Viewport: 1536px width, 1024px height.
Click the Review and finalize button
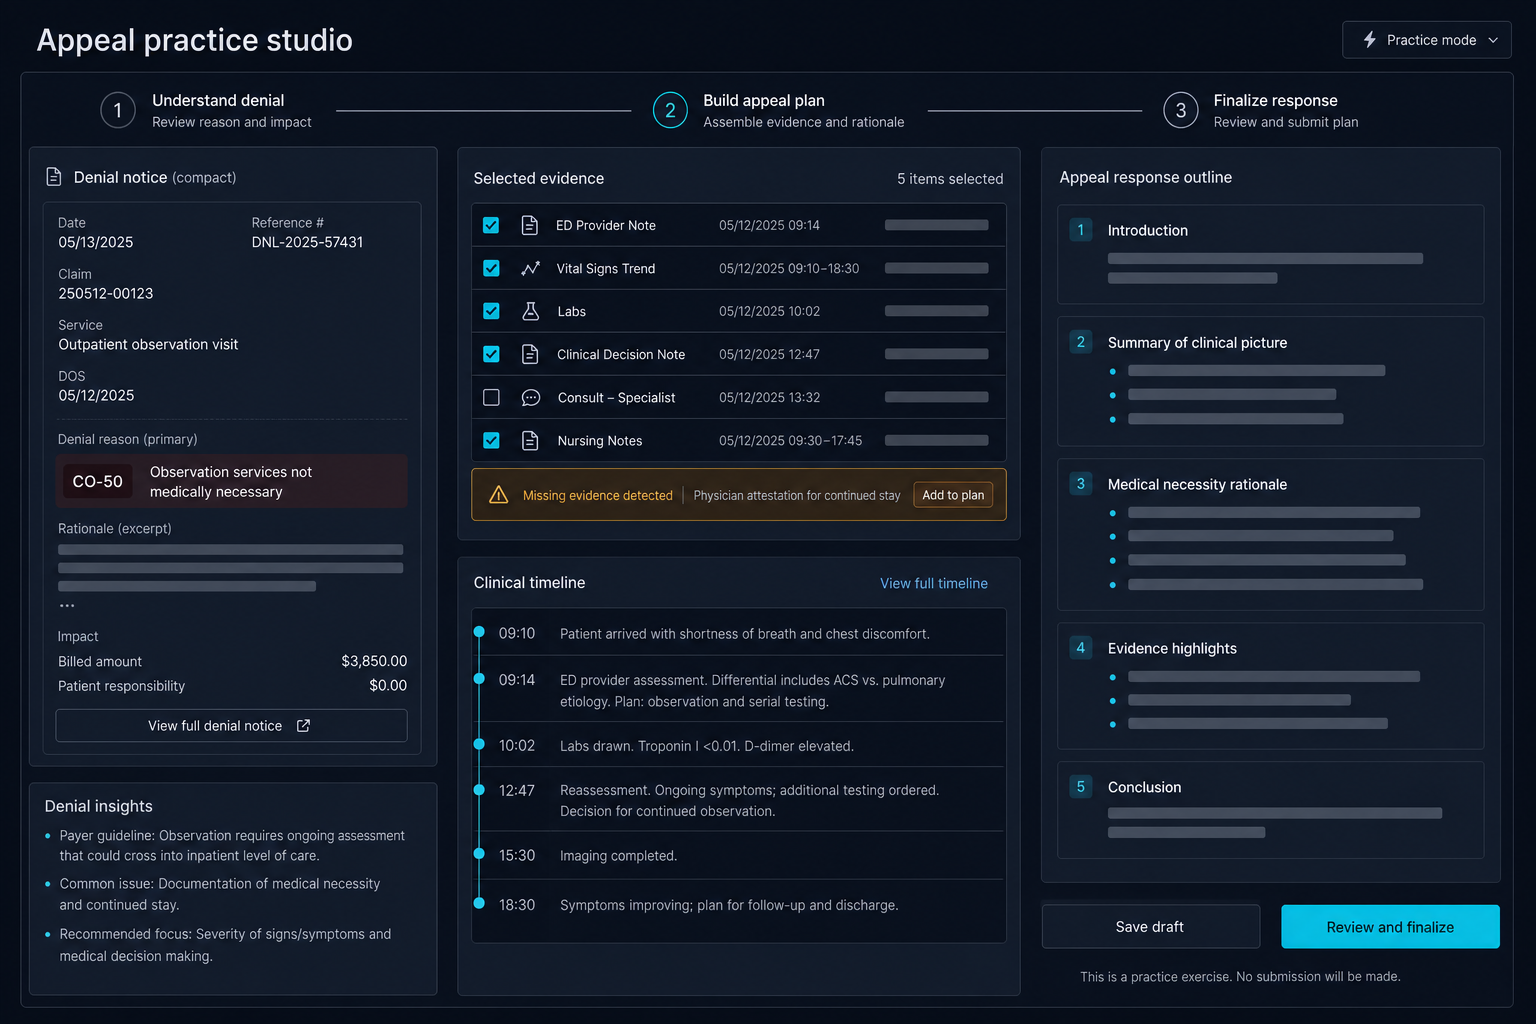[1390, 927]
